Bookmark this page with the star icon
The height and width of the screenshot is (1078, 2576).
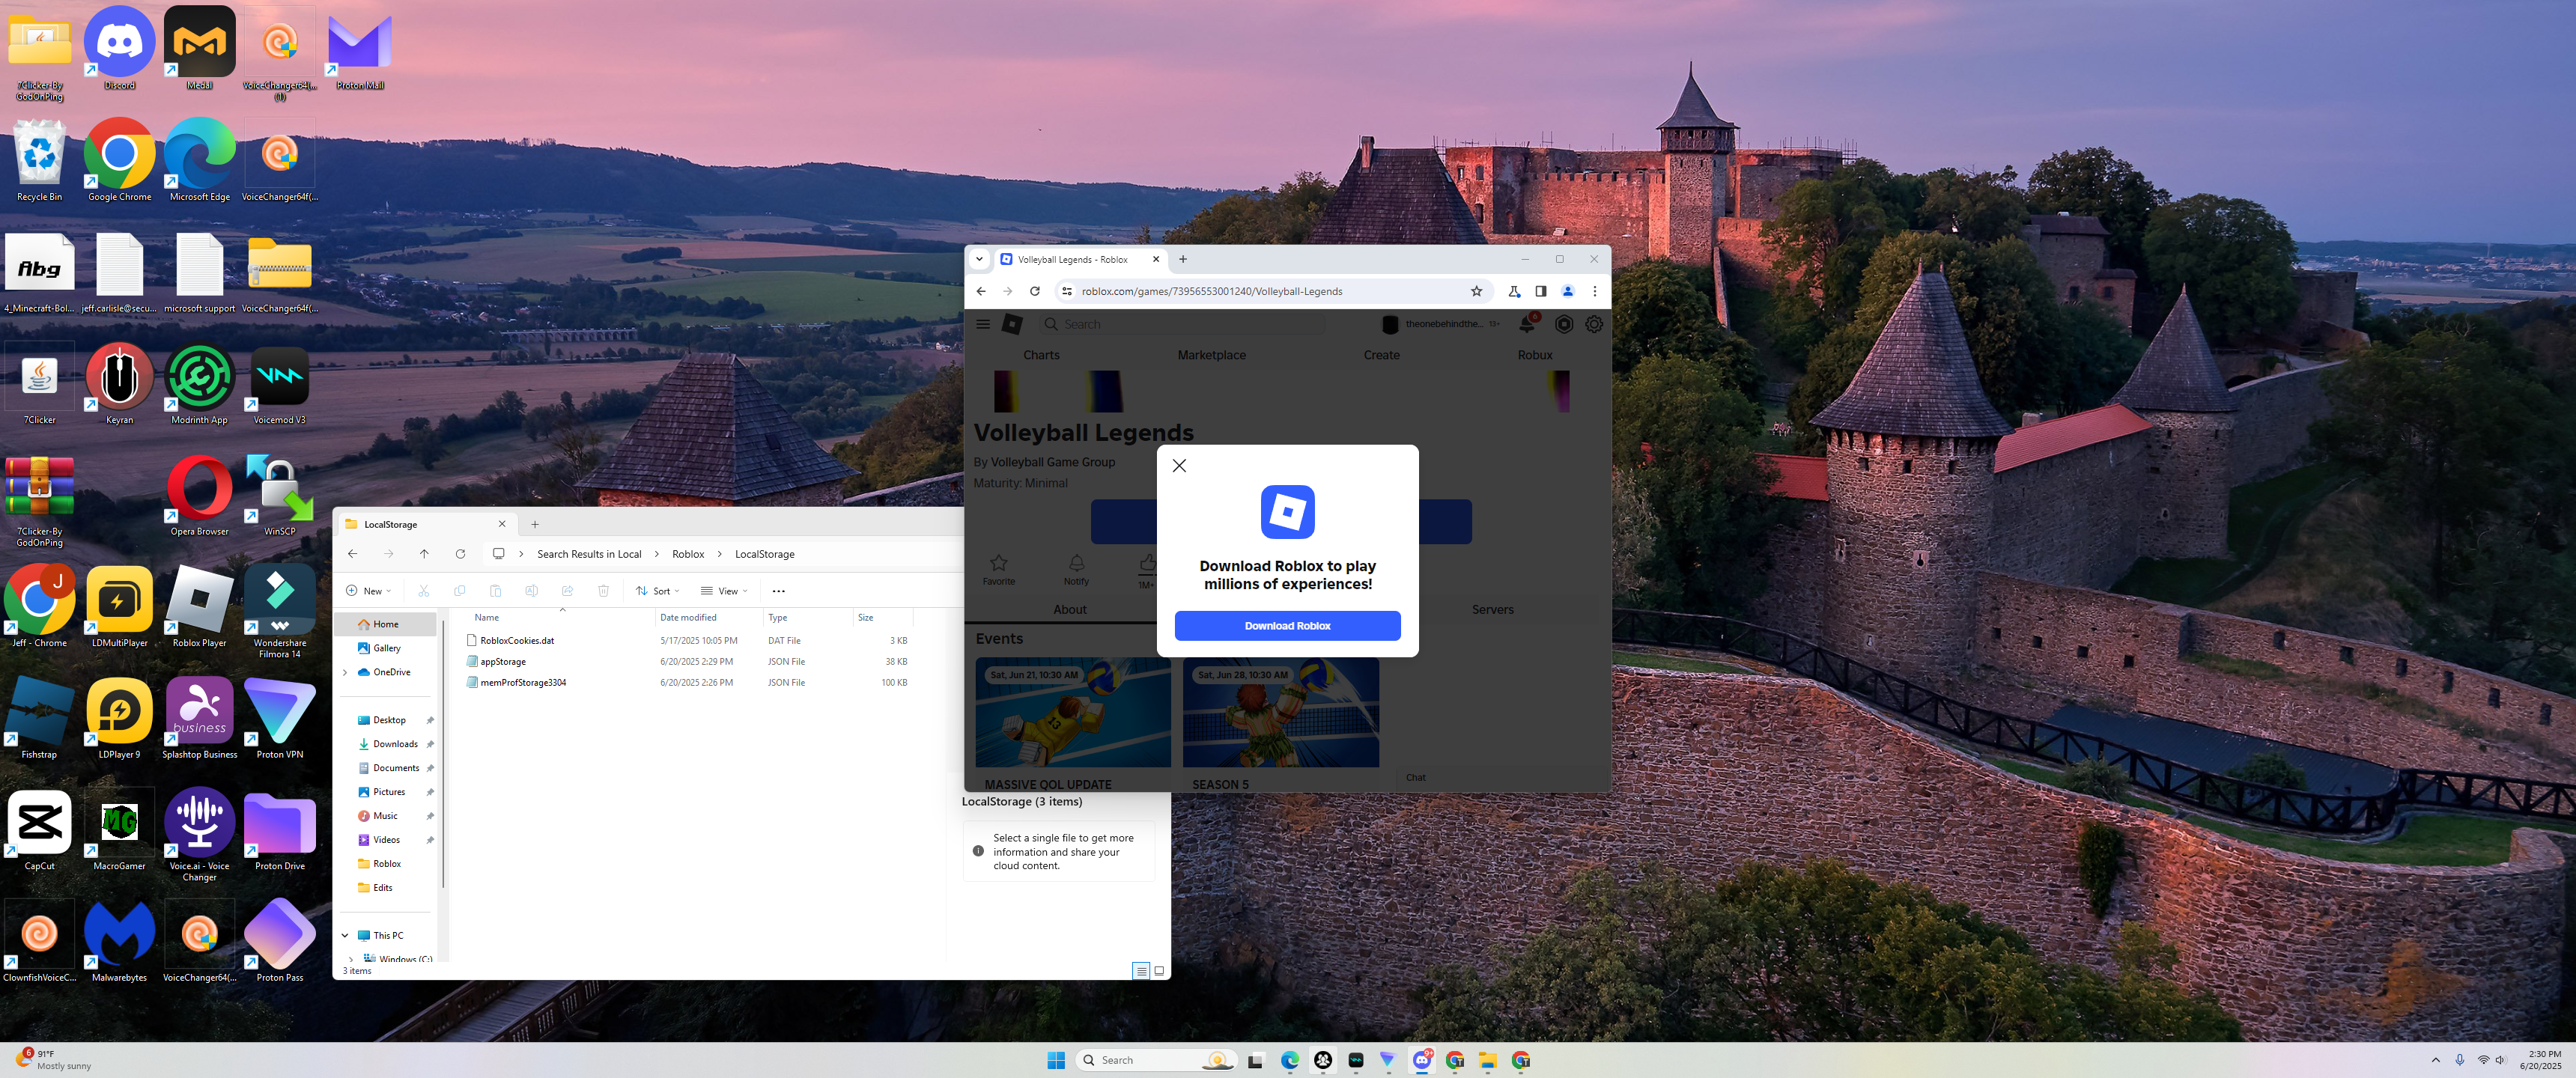[1476, 291]
